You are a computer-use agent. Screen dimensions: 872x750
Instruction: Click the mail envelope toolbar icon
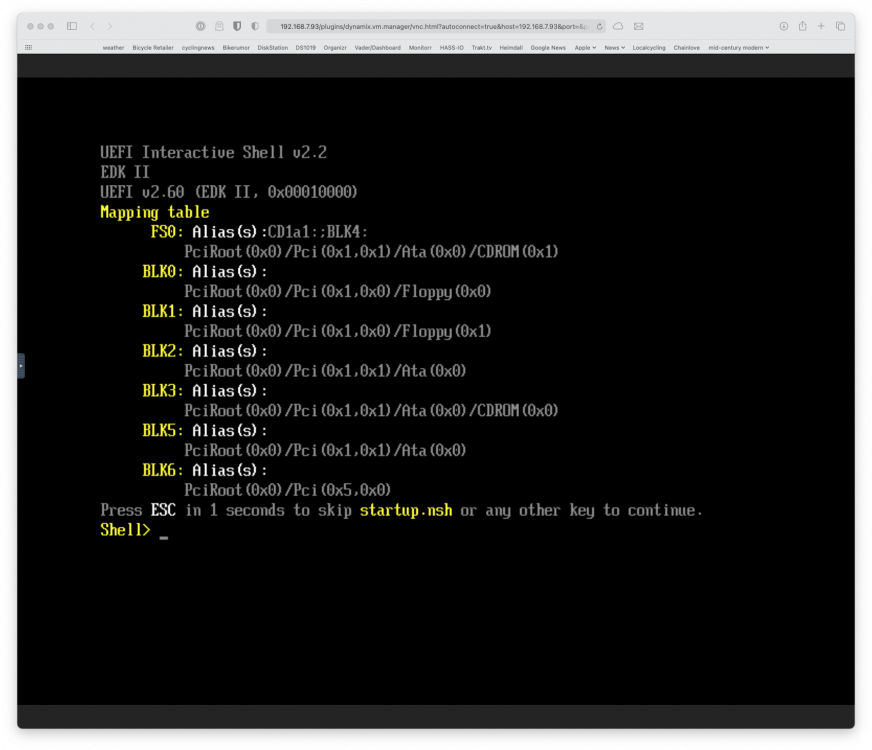point(638,26)
